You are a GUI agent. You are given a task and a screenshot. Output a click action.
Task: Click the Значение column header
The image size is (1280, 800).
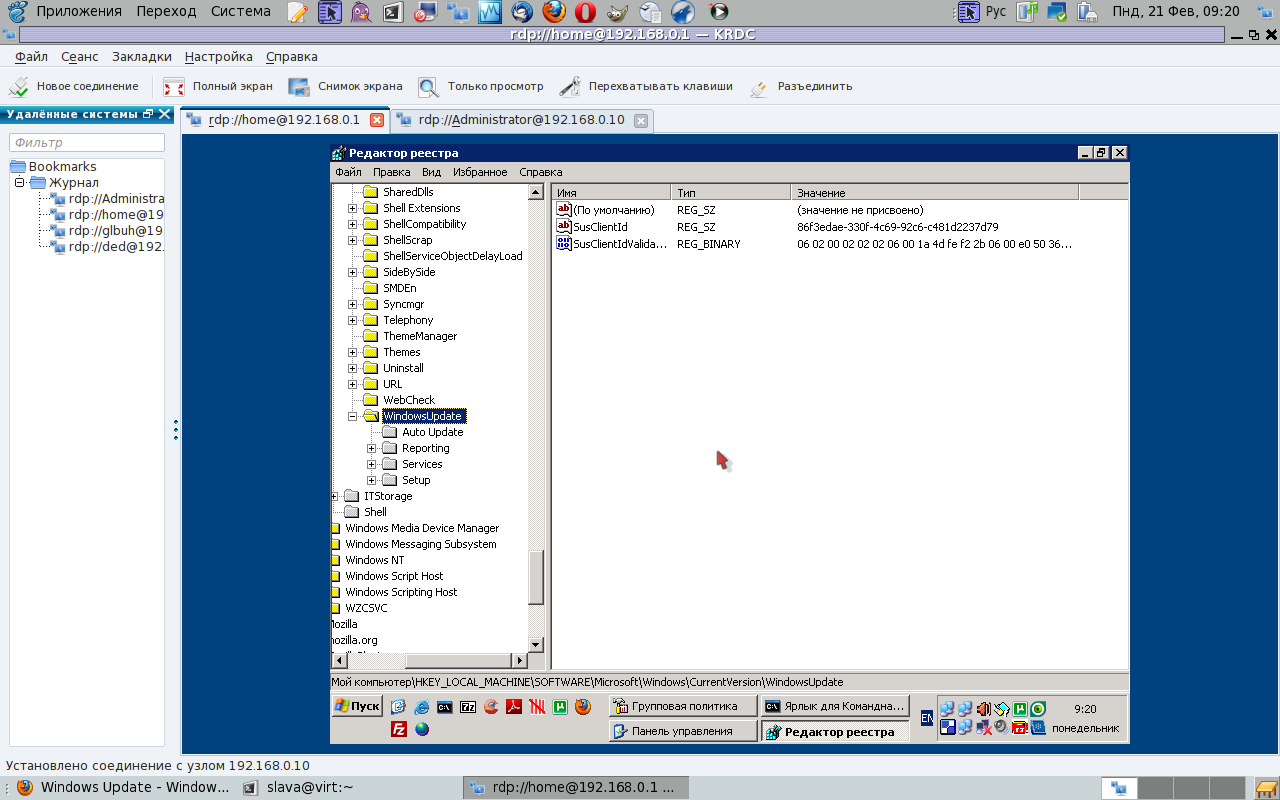click(x=935, y=192)
